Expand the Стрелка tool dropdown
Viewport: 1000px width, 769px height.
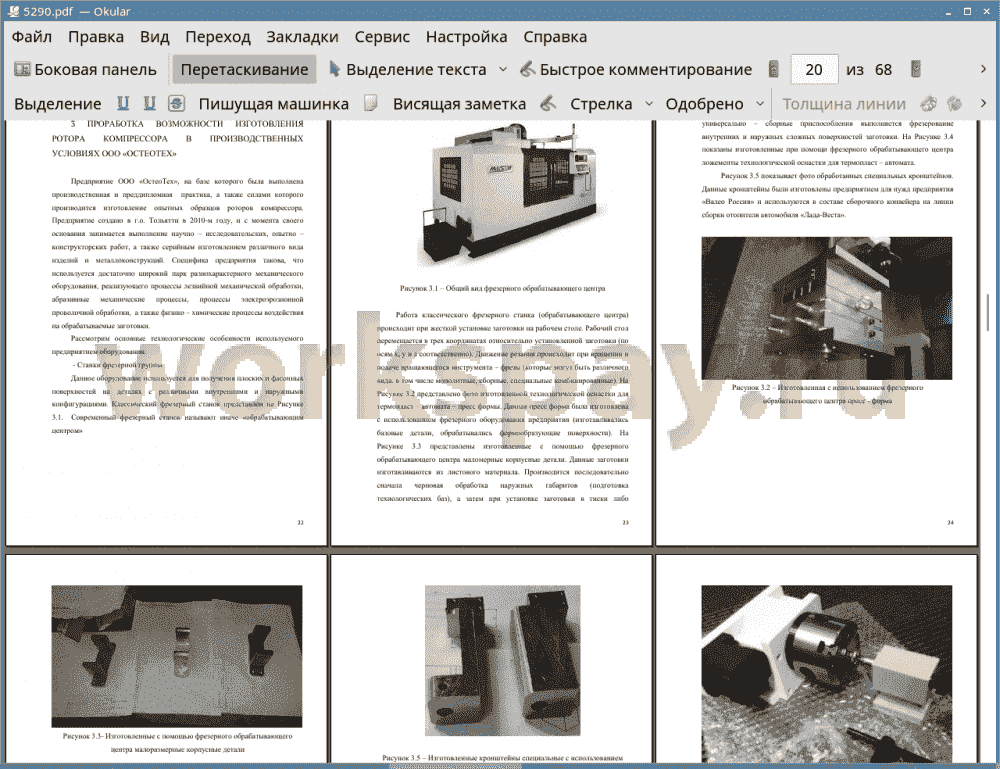[649, 103]
